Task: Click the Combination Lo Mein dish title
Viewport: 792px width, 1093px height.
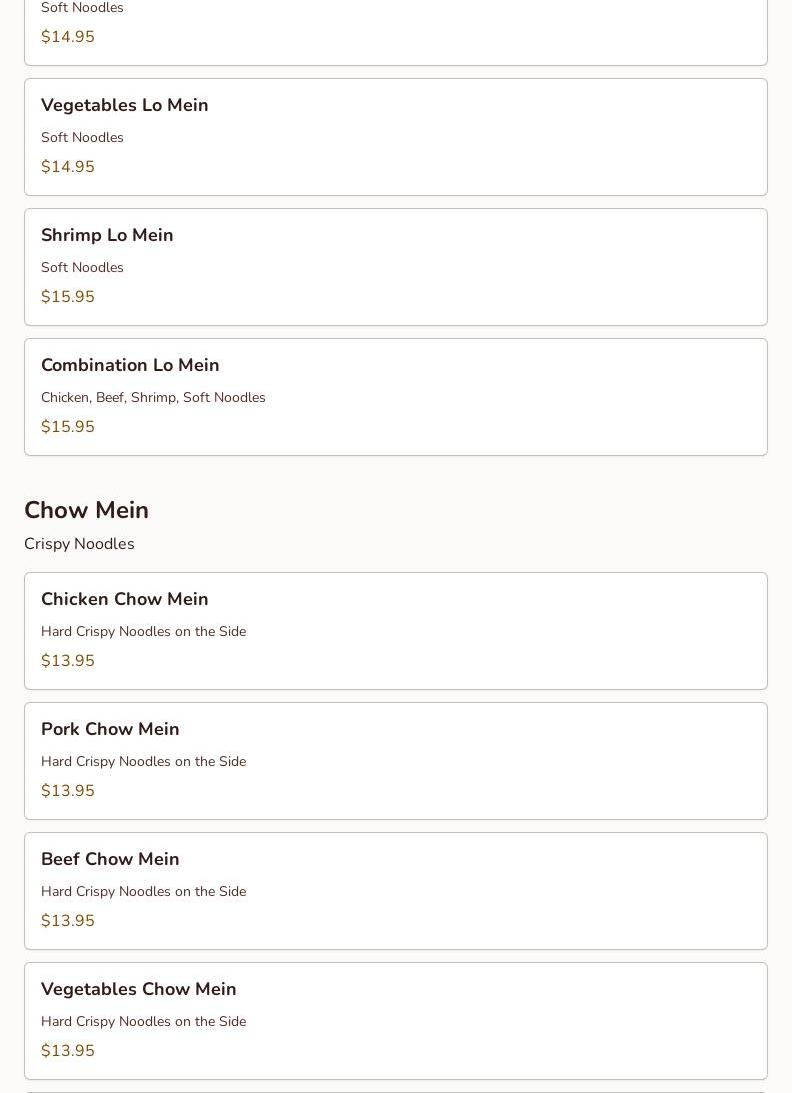Action: [x=130, y=365]
